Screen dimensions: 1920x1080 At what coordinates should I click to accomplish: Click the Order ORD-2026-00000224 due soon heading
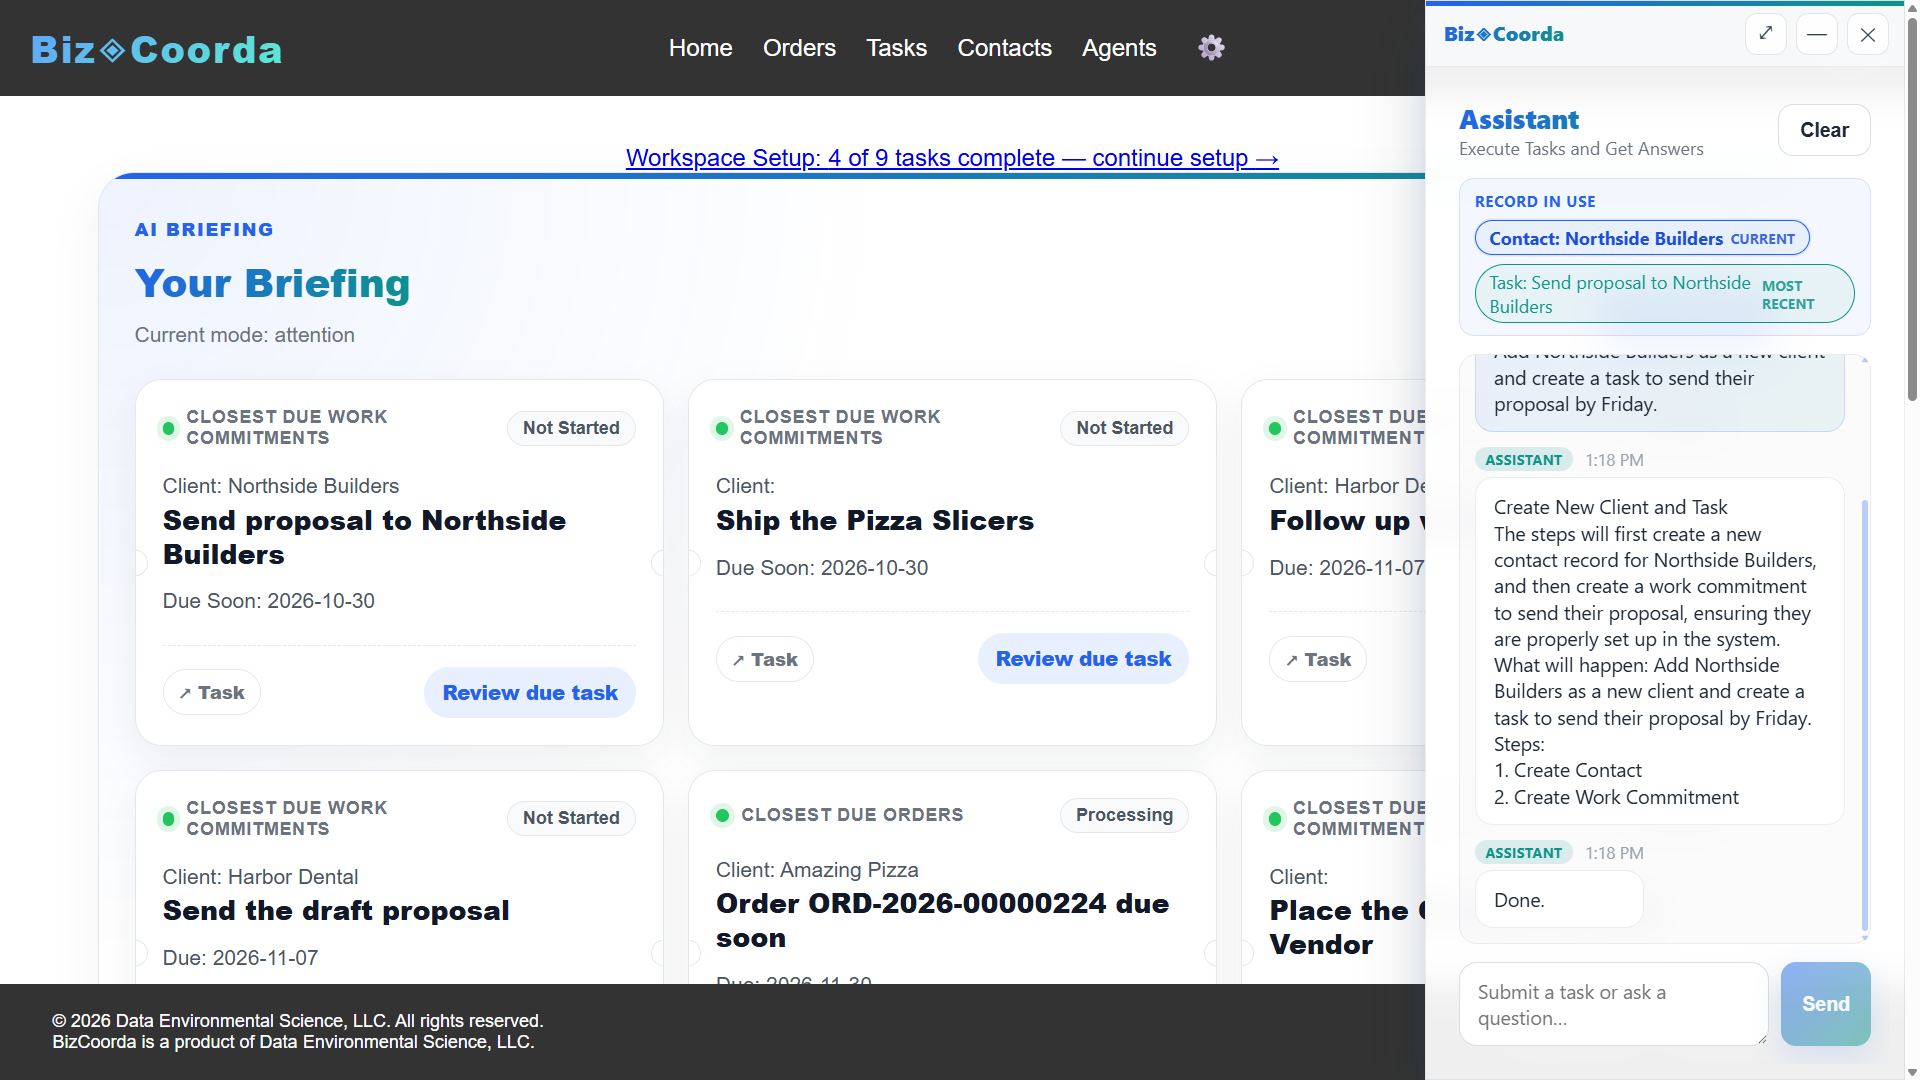pyautogui.click(x=943, y=921)
